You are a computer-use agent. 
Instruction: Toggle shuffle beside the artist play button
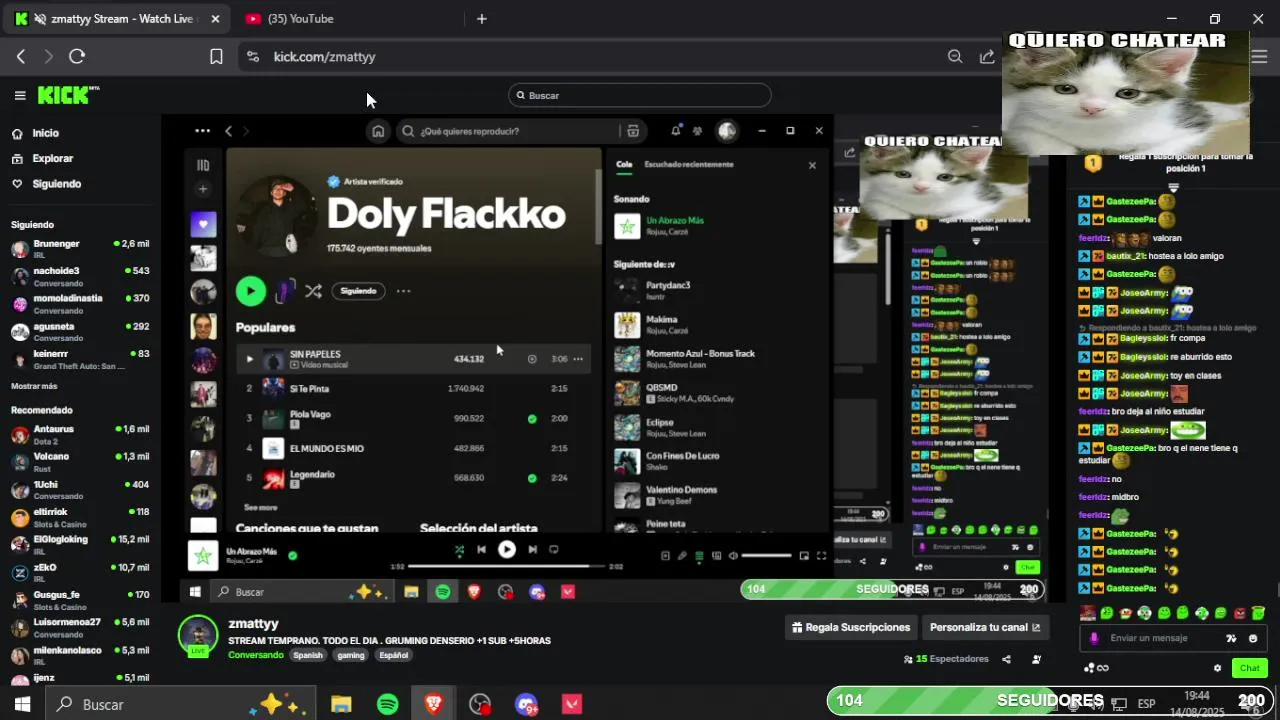313,291
